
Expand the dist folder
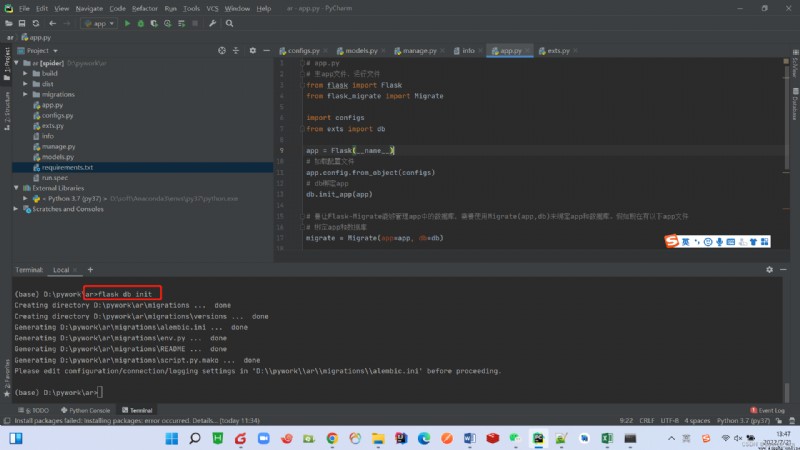pyautogui.click(x=26, y=84)
